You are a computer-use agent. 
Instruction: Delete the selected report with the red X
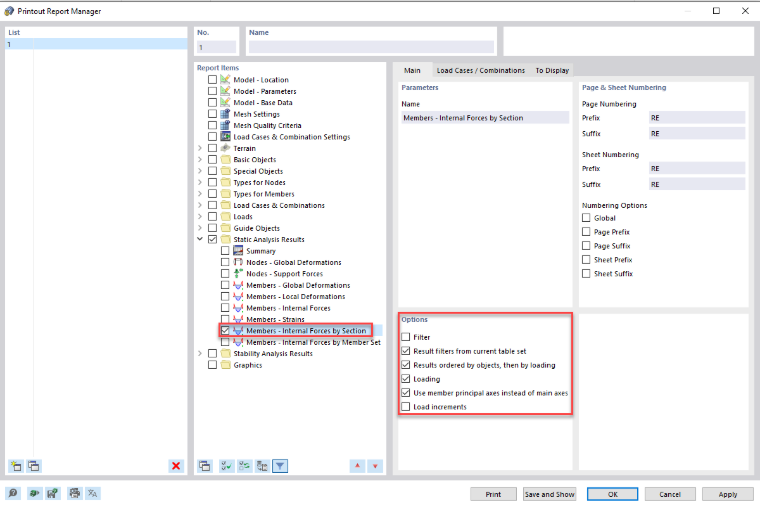tap(176, 466)
